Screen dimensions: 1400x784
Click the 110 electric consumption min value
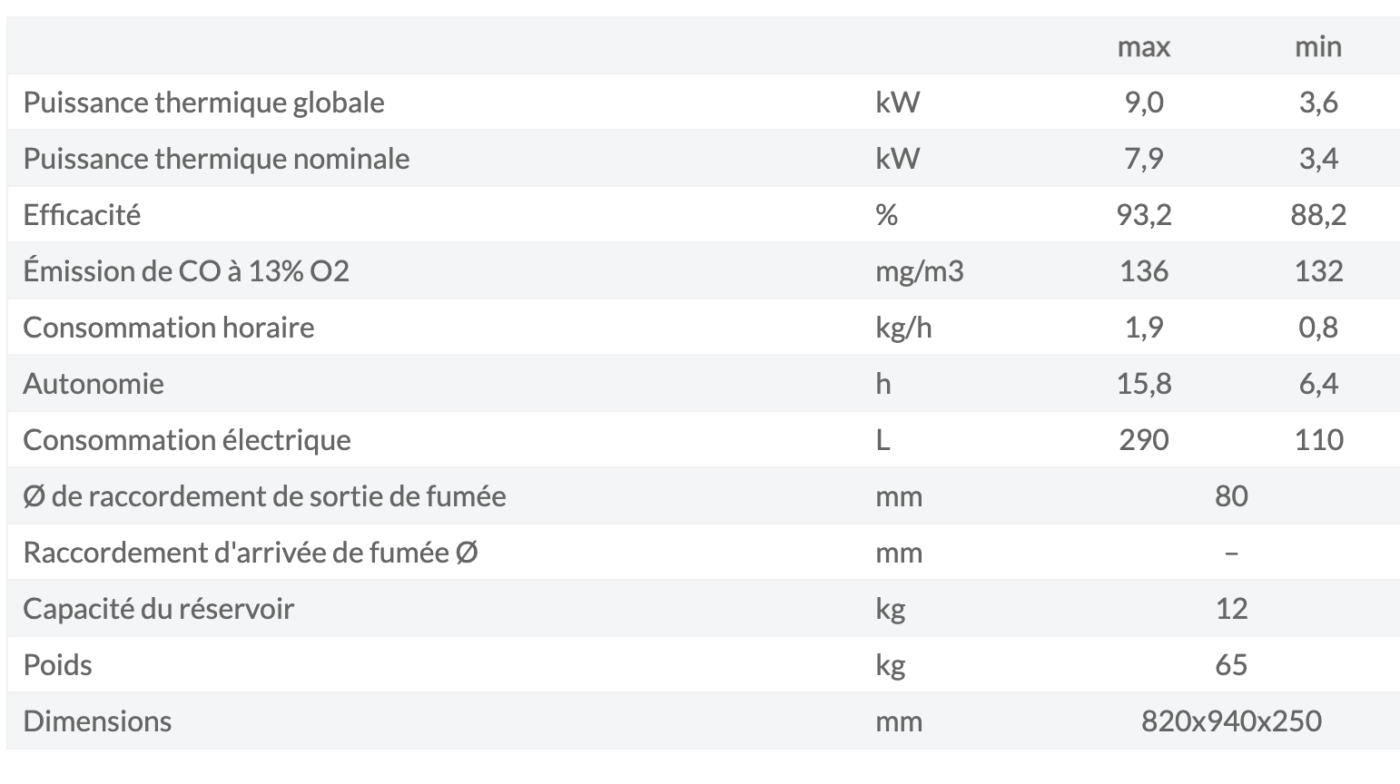[1318, 440]
